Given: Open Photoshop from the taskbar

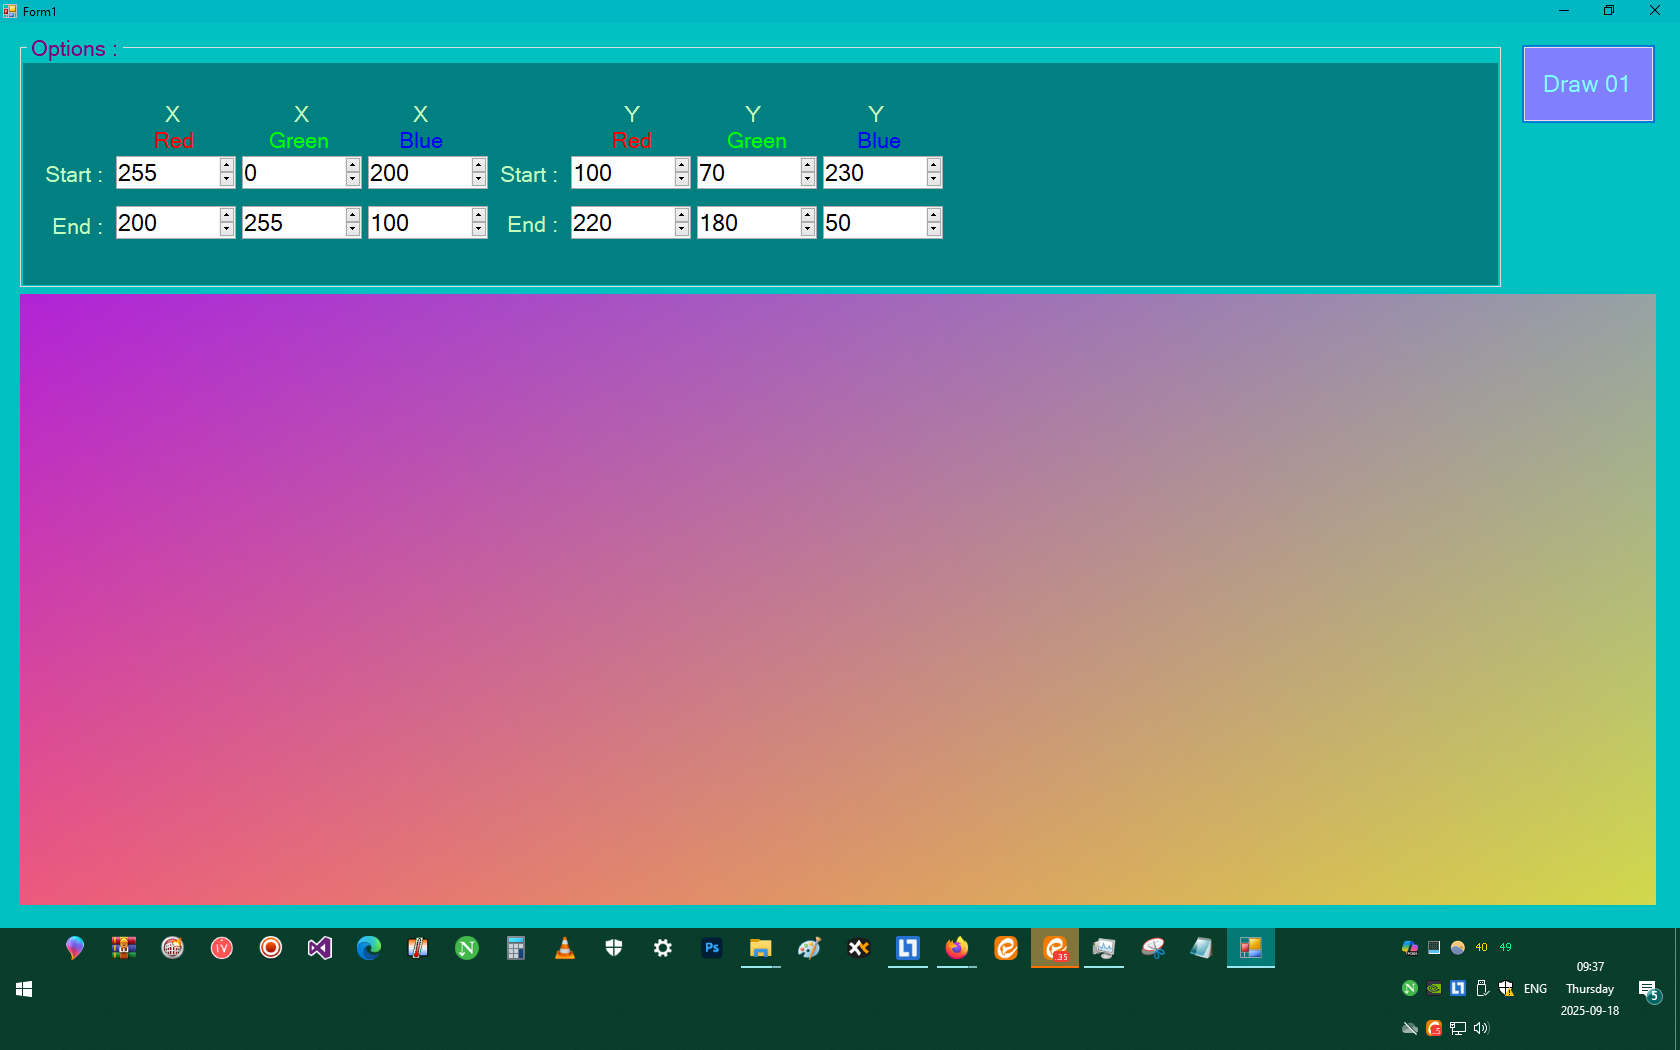Looking at the screenshot, I should pyautogui.click(x=712, y=948).
